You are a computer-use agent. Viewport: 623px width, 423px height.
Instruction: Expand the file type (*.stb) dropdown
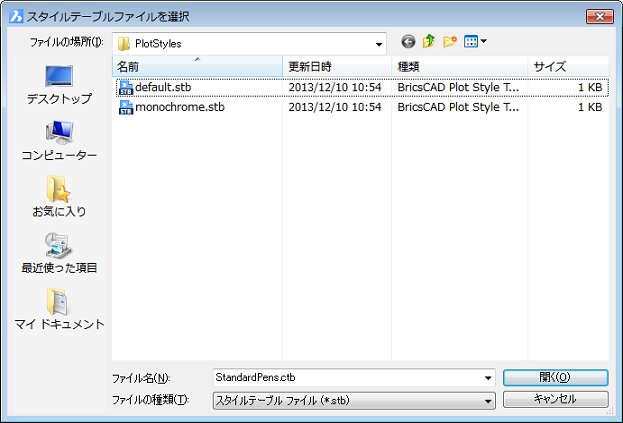tap(488, 401)
